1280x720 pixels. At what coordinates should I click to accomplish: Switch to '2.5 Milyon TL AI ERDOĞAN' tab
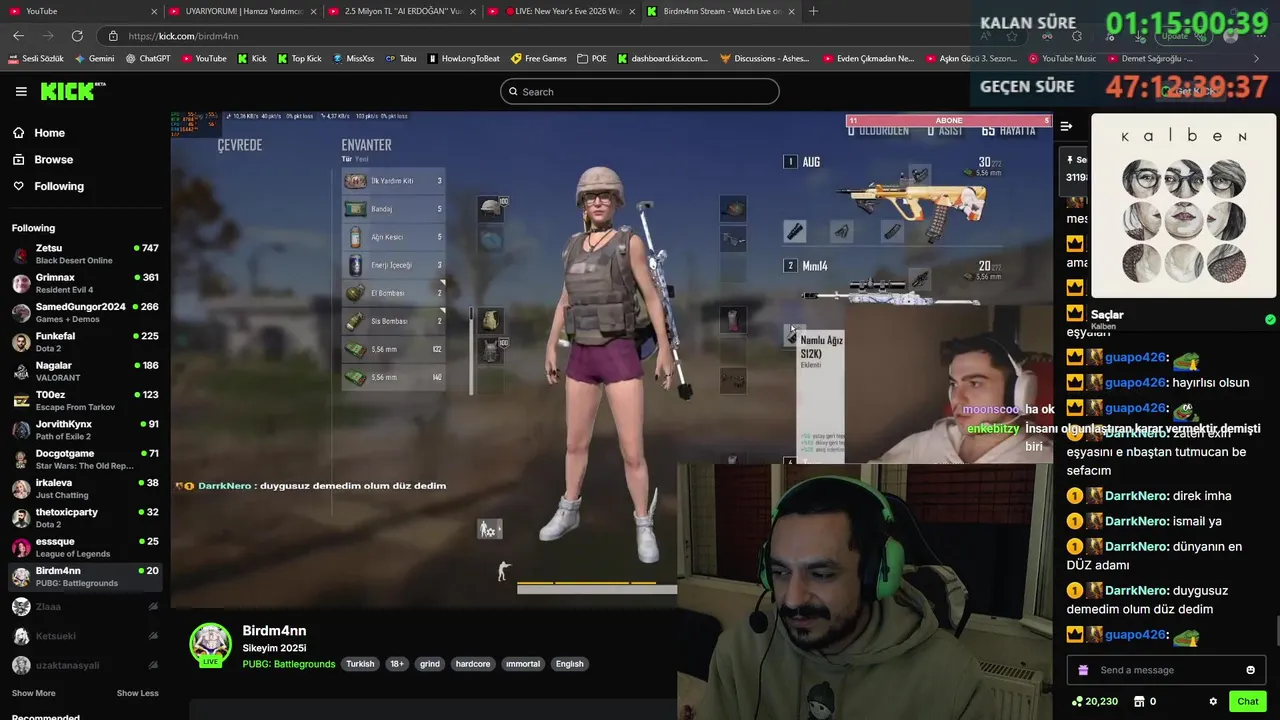tap(402, 11)
